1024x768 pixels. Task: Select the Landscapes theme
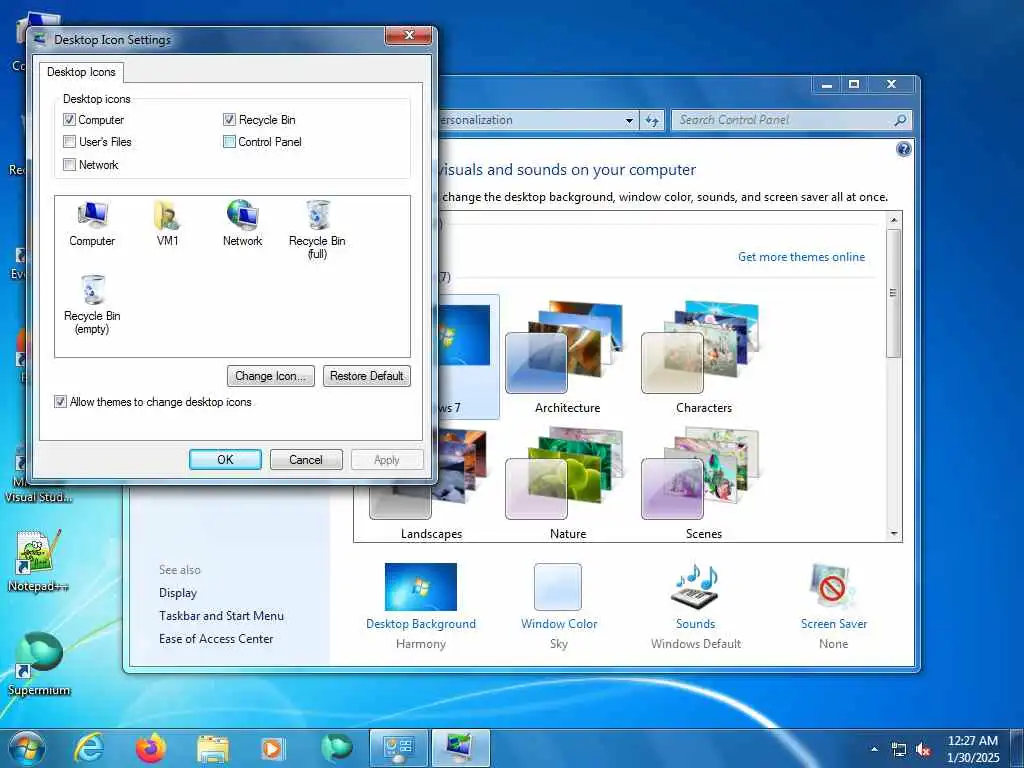click(431, 483)
